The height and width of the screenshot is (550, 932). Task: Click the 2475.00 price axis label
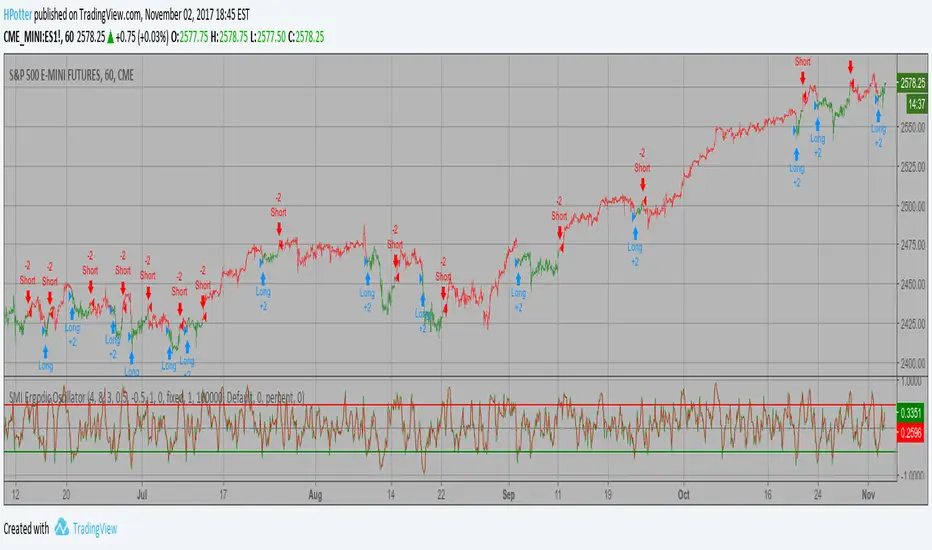(912, 244)
